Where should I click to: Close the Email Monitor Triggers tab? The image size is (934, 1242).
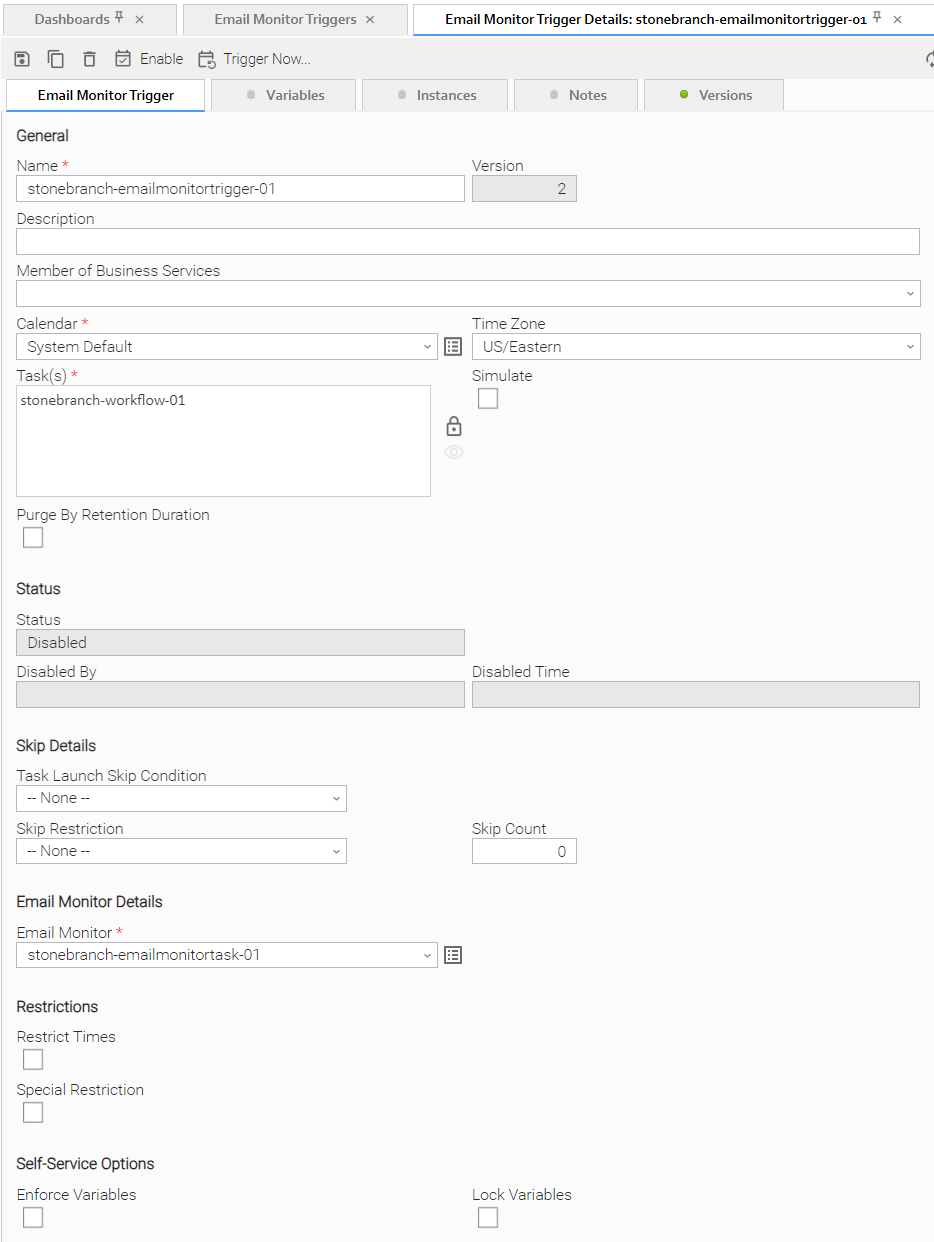[370, 20]
